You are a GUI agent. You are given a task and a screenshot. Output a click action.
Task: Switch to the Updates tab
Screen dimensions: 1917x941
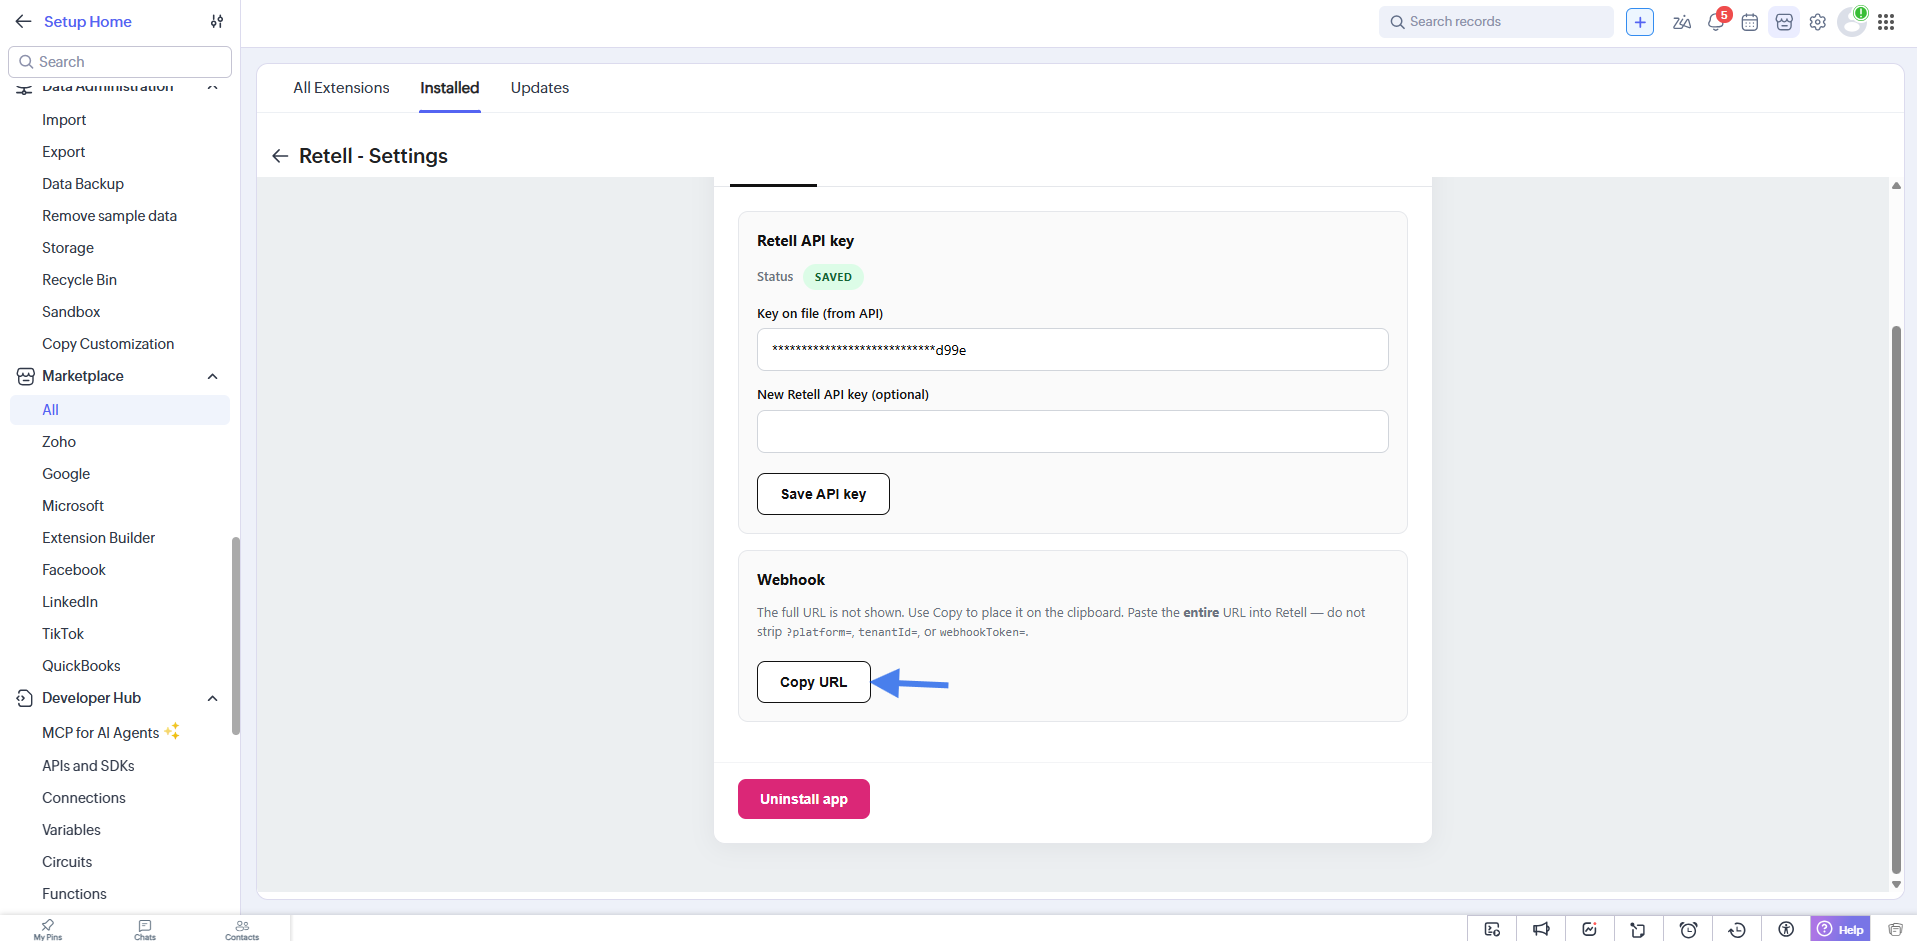click(540, 88)
